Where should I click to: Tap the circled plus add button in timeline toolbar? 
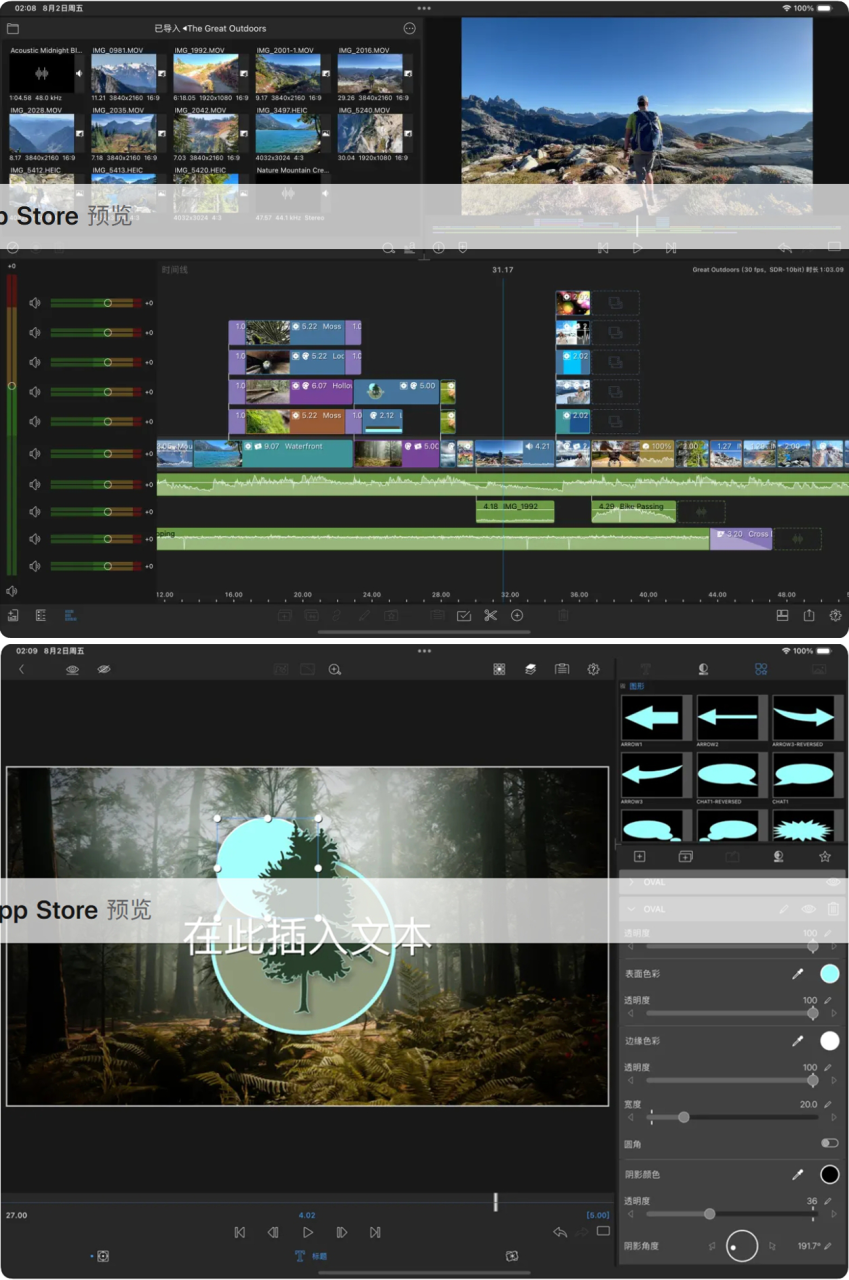point(517,615)
